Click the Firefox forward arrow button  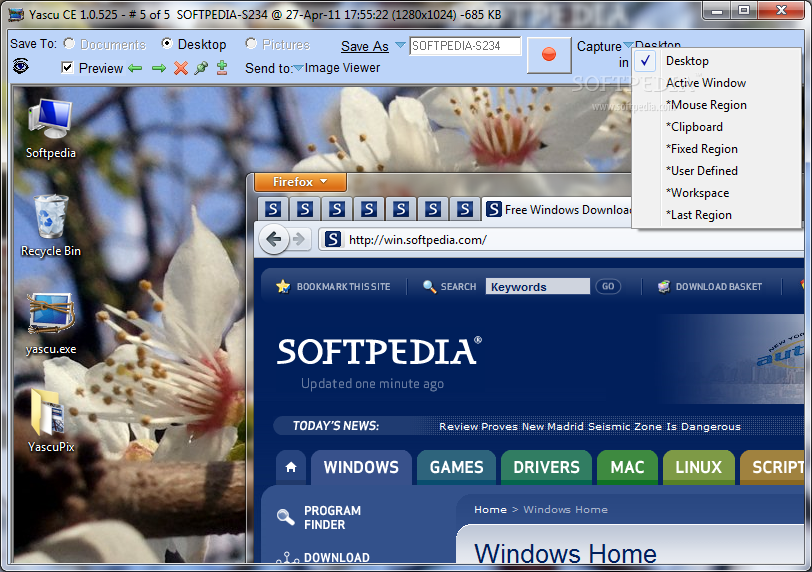299,239
